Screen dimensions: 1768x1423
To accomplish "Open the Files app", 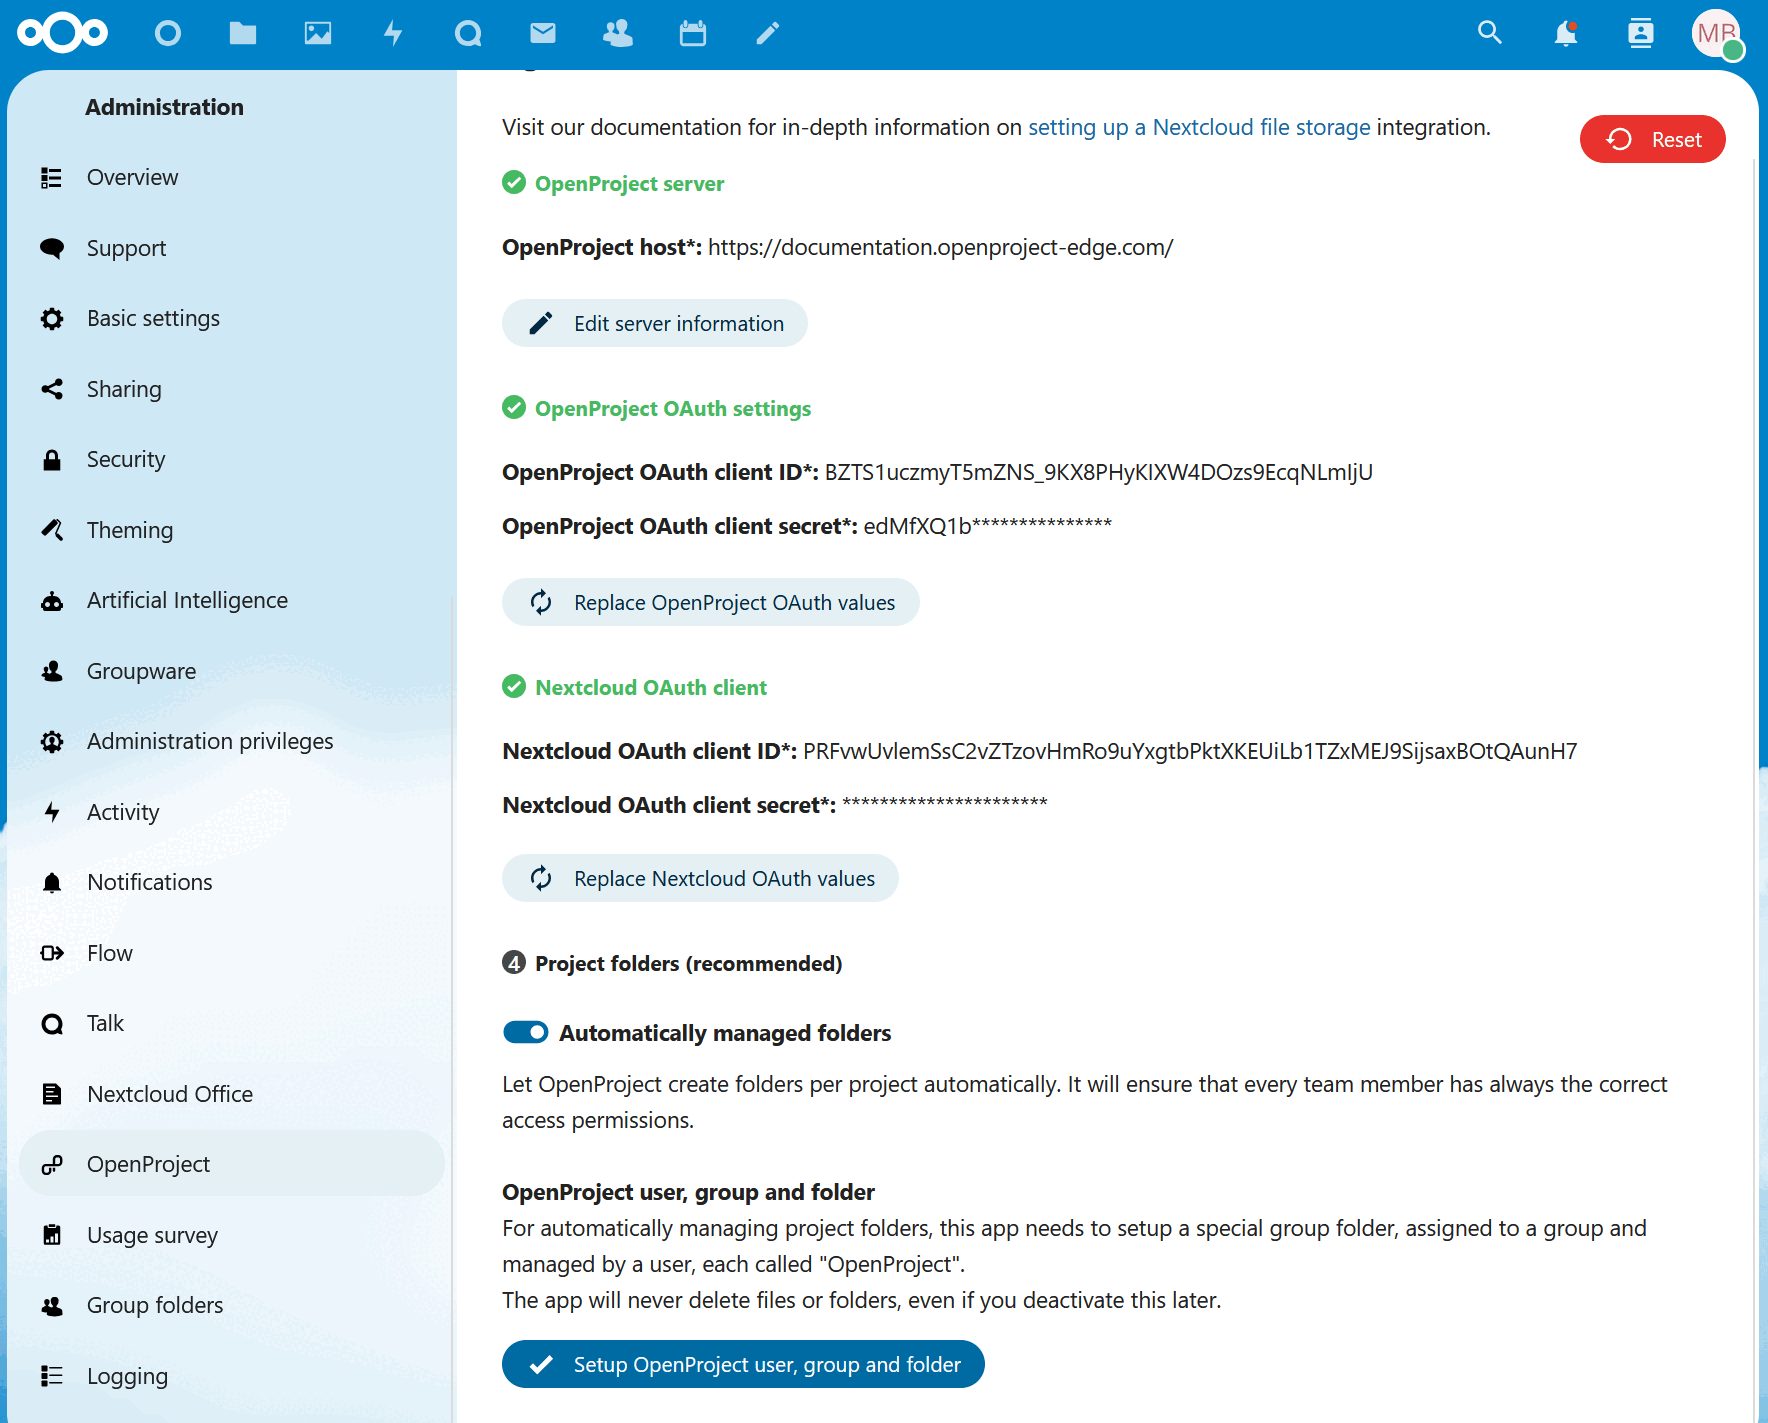I will [x=243, y=33].
